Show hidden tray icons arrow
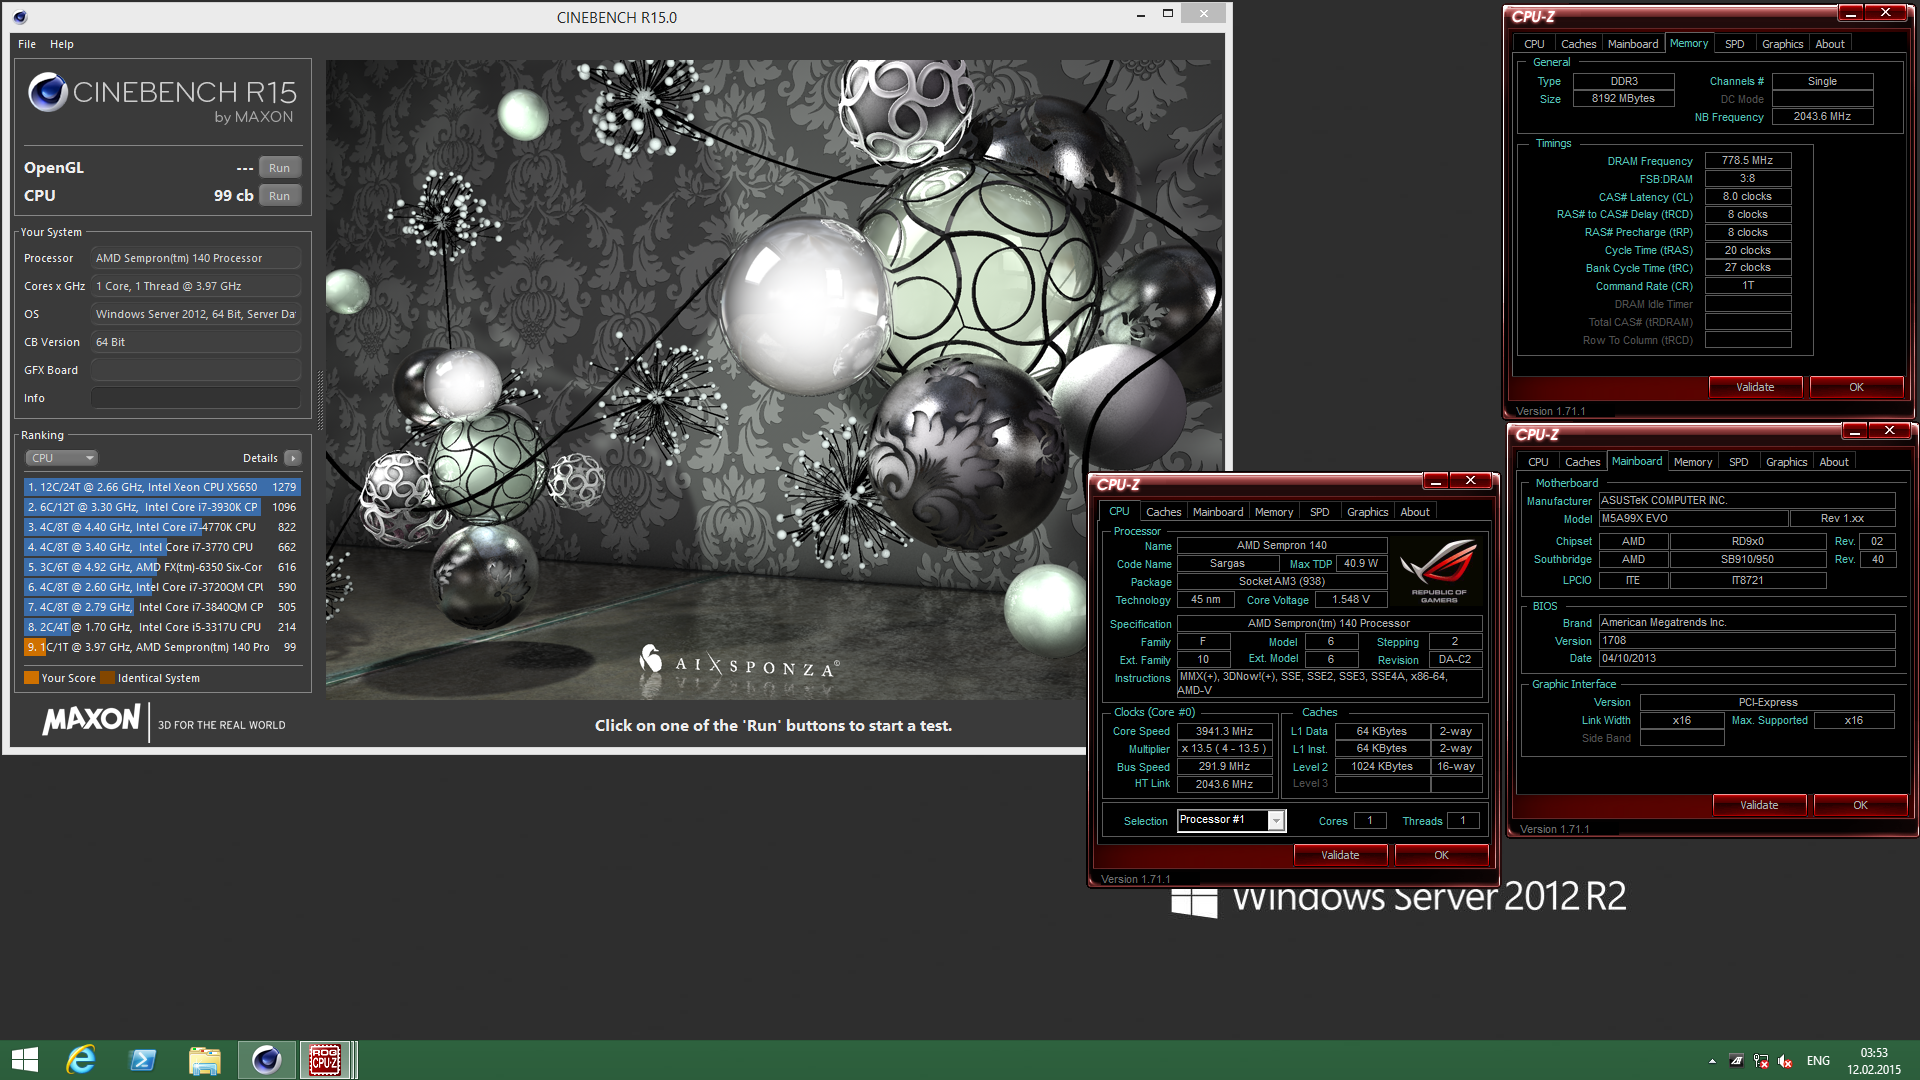The width and height of the screenshot is (1920, 1080). [x=1712, y=1061]
